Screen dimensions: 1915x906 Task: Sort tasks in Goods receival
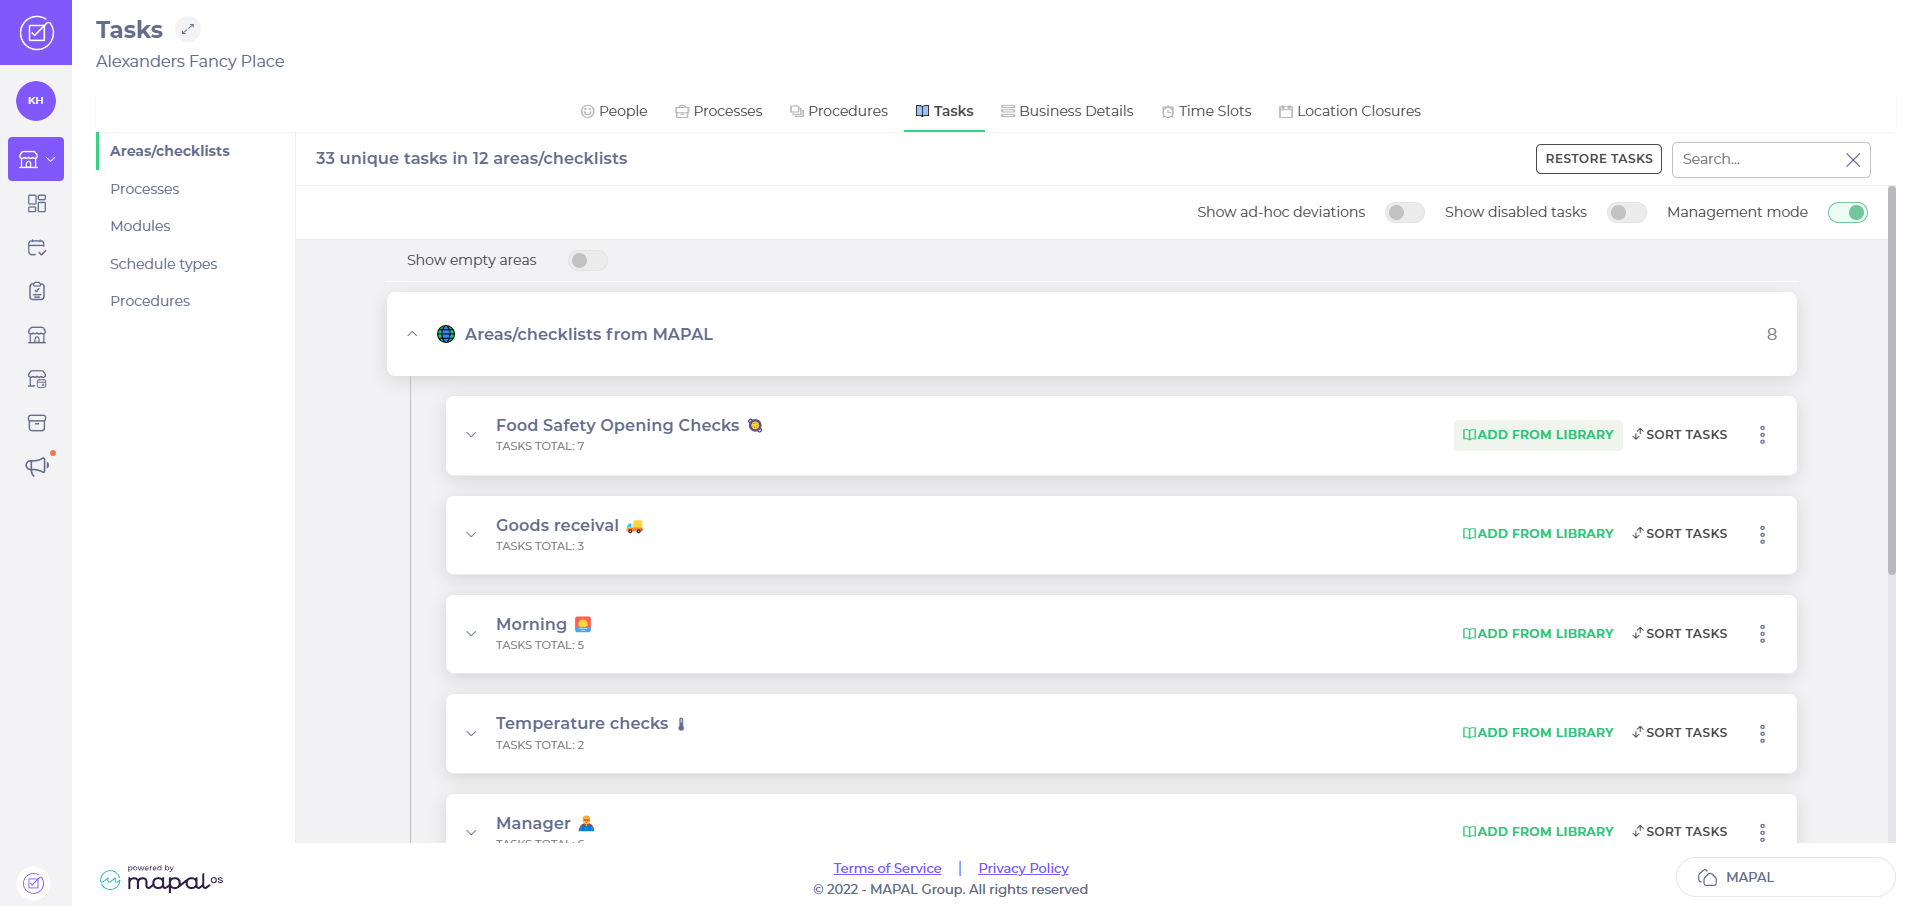click(1680, 534)
